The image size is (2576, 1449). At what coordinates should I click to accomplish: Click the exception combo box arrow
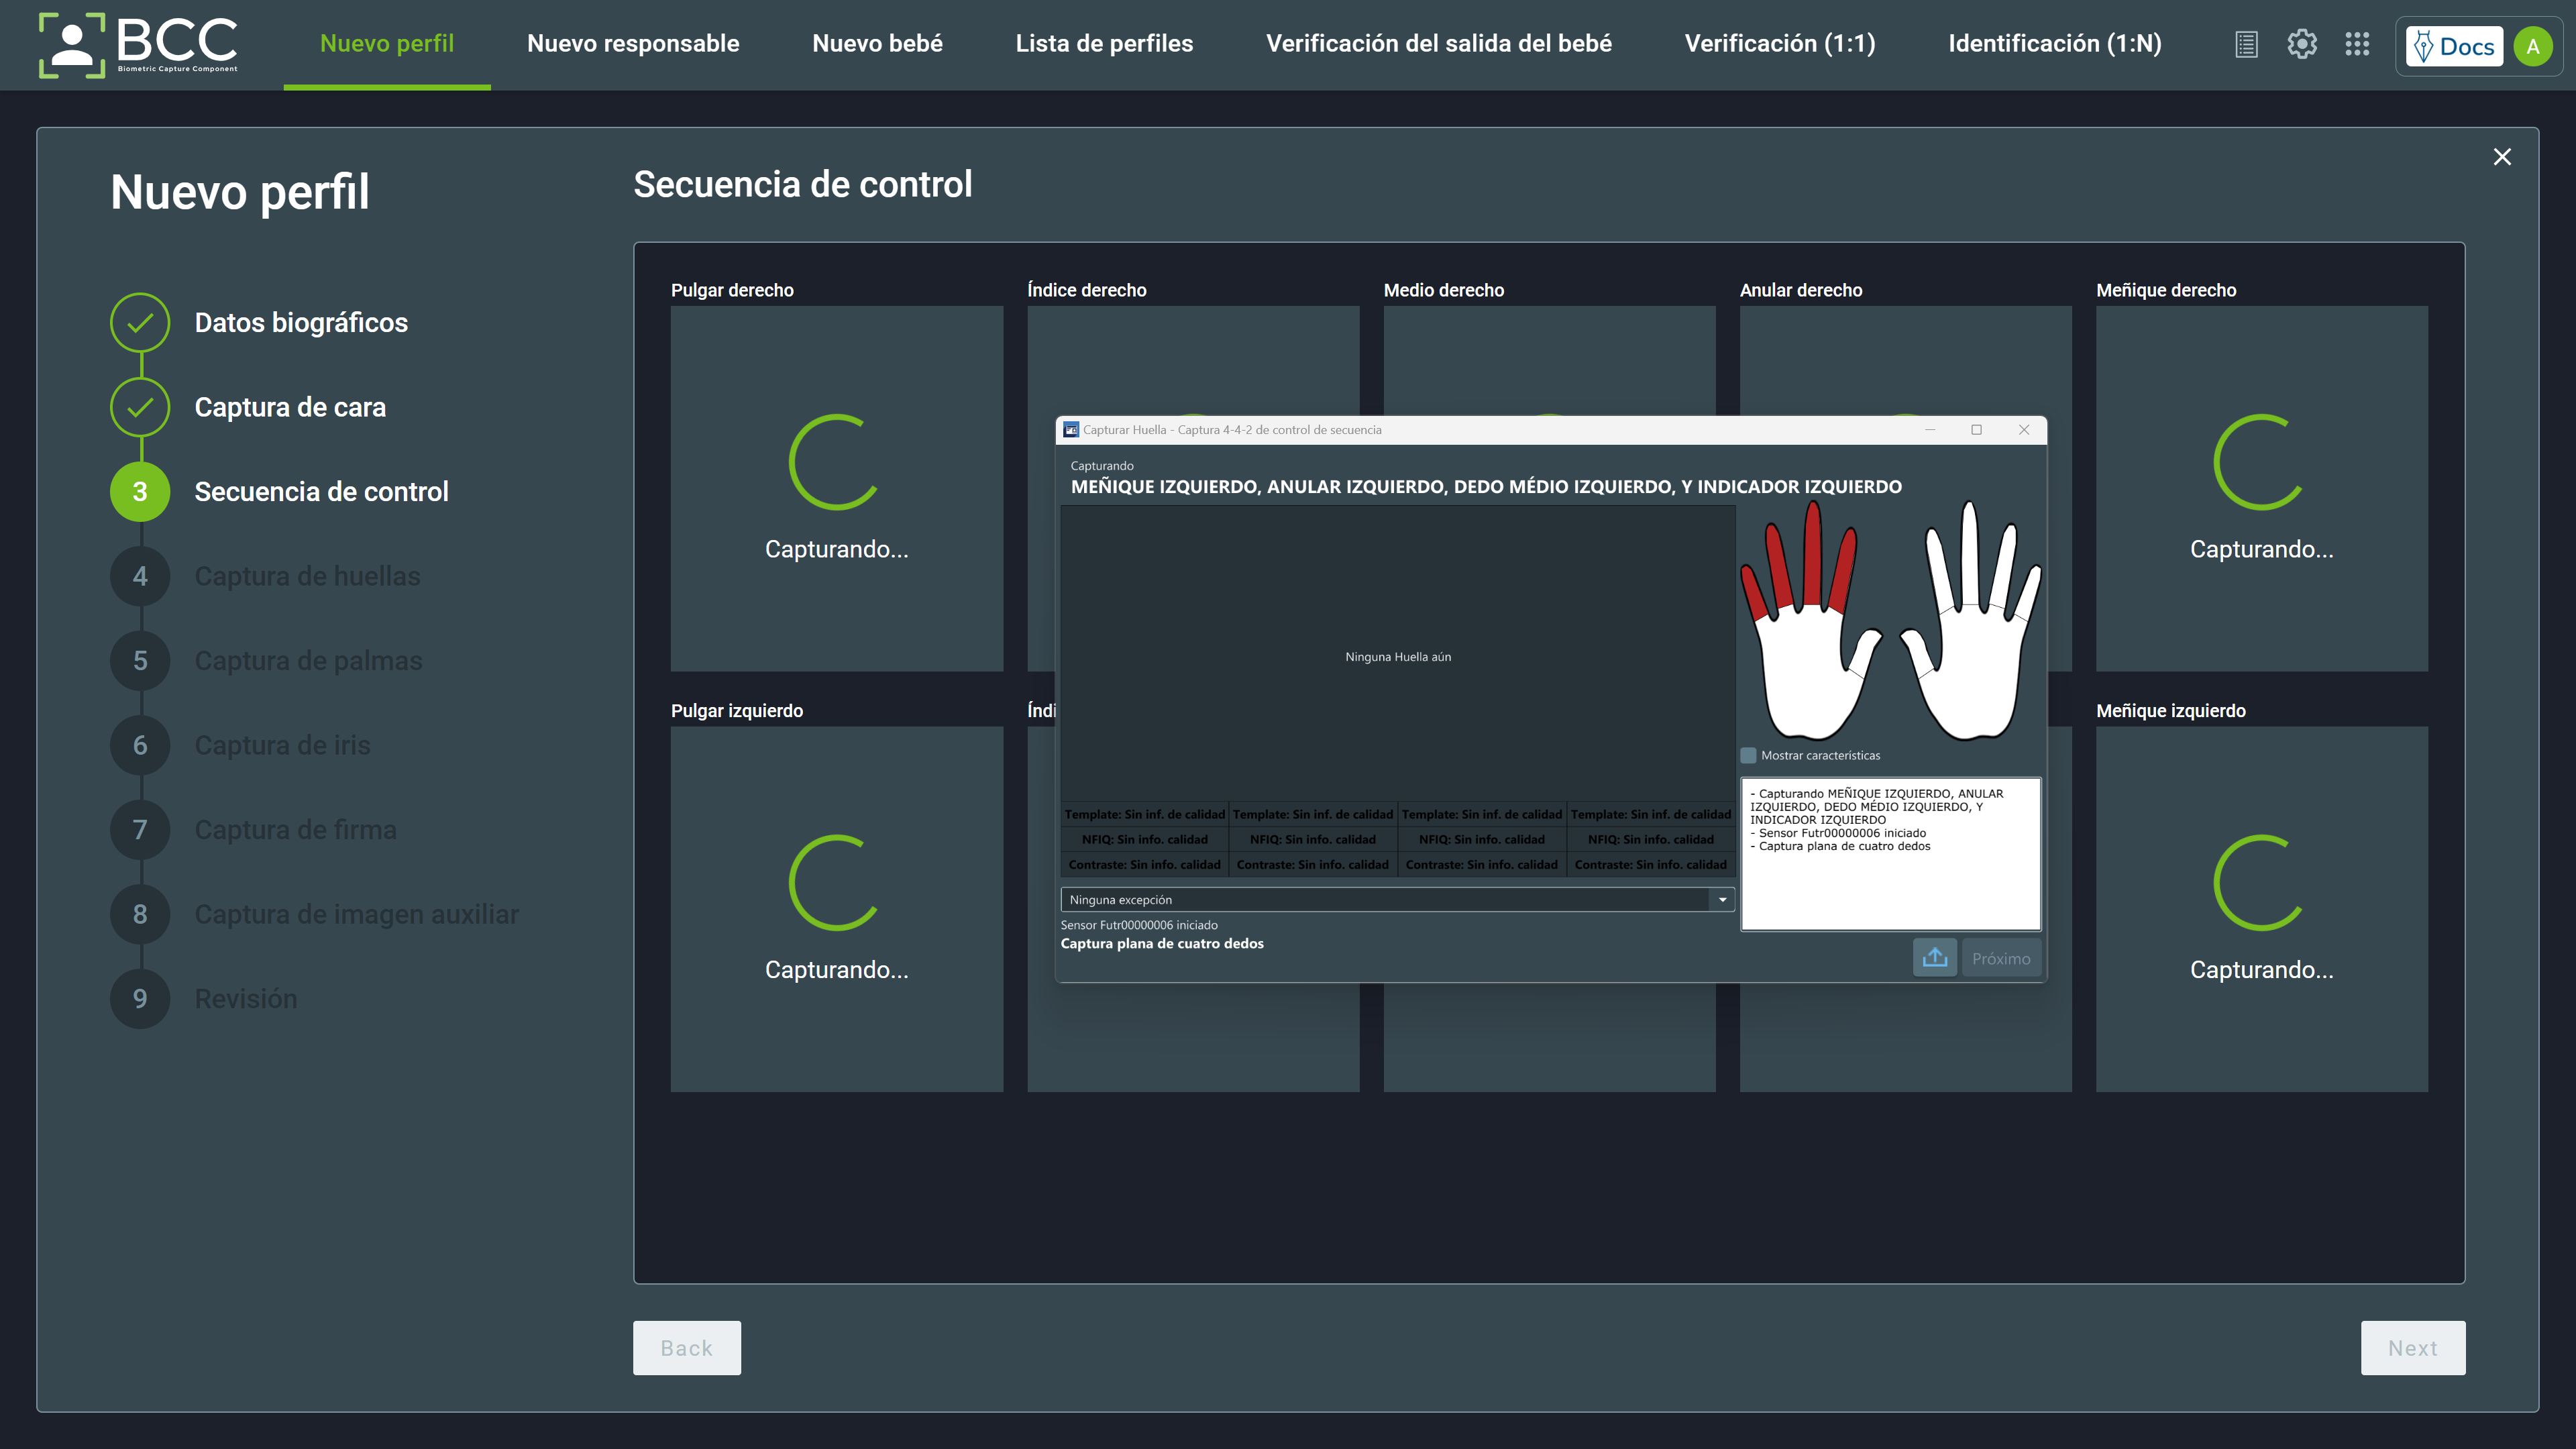click(1722, 899)
